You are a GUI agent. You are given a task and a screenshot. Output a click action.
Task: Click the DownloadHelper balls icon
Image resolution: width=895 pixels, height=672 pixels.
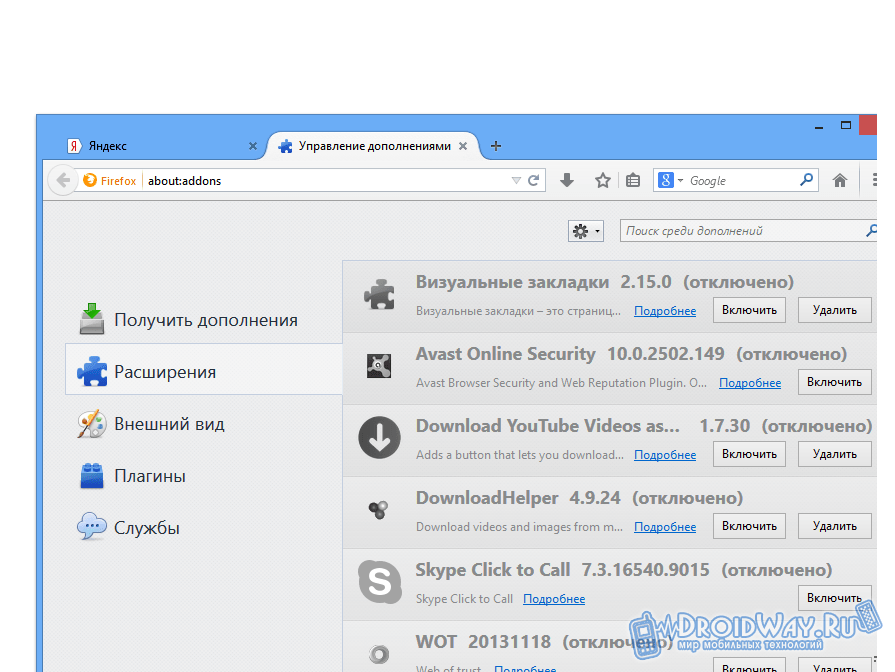[378, 509]
